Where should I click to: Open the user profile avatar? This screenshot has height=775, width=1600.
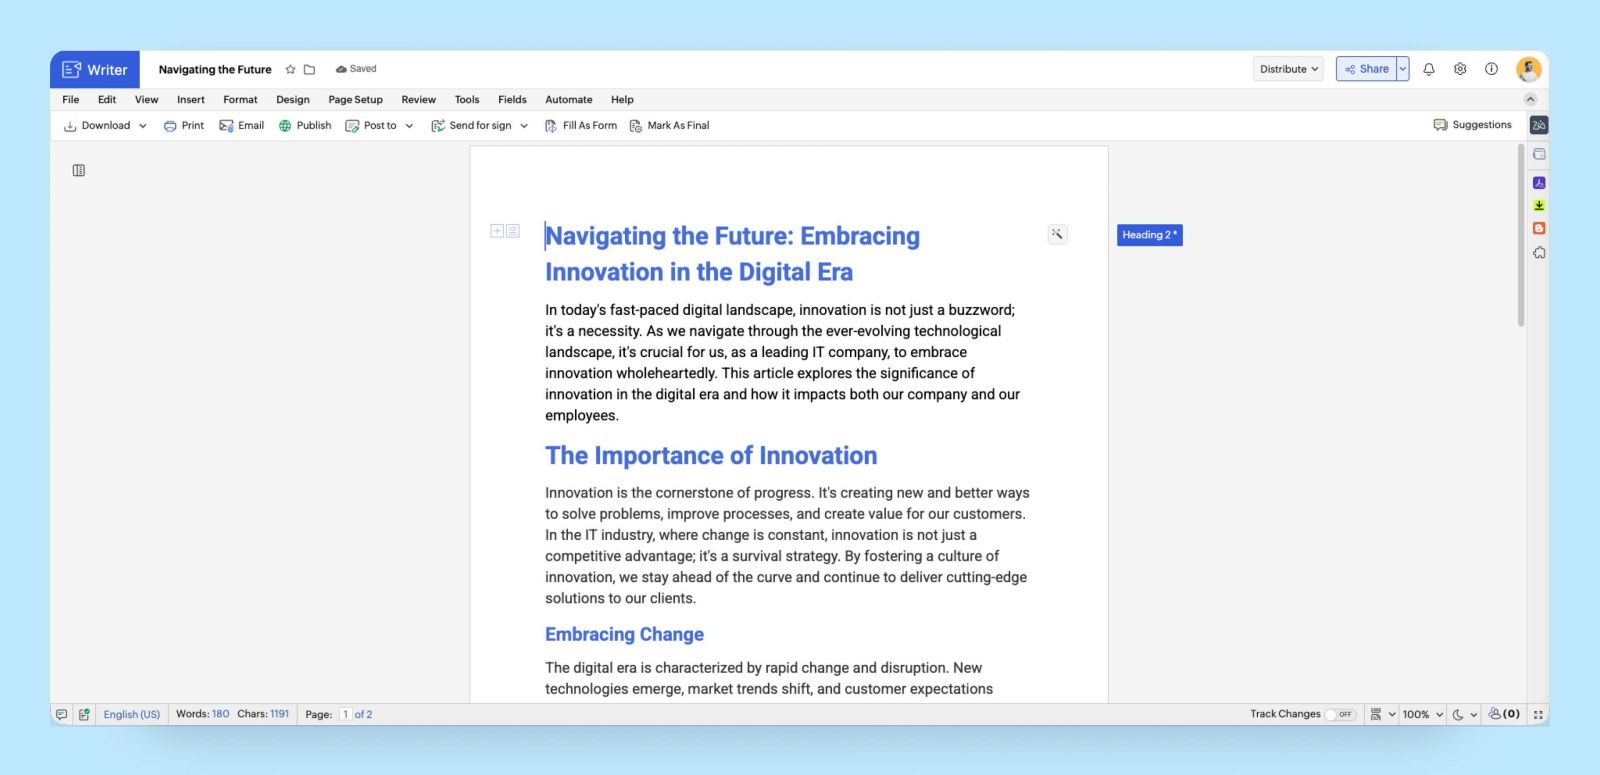[x=1528, y=69]
